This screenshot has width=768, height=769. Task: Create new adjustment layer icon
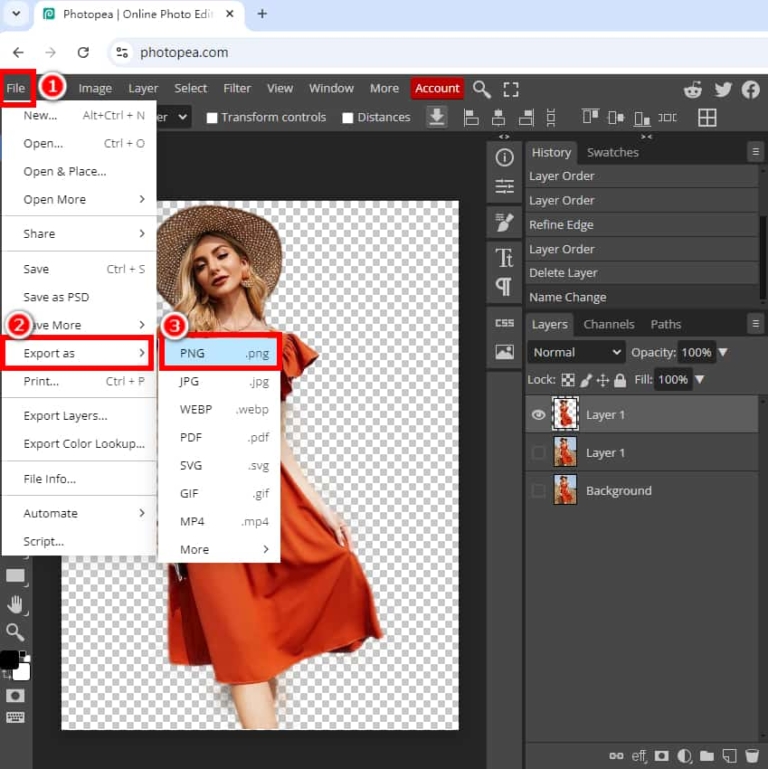point(684,756)
